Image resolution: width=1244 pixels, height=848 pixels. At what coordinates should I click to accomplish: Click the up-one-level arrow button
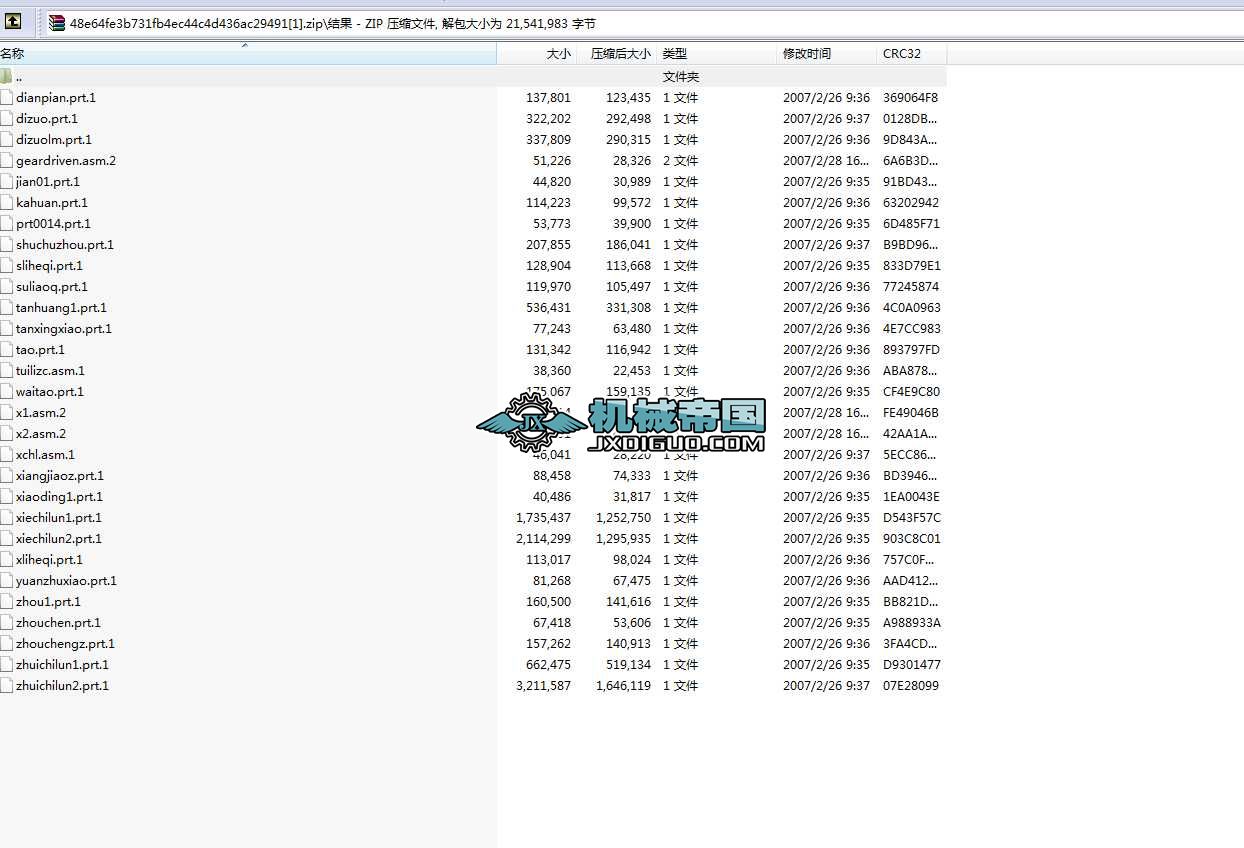point(13,21)
